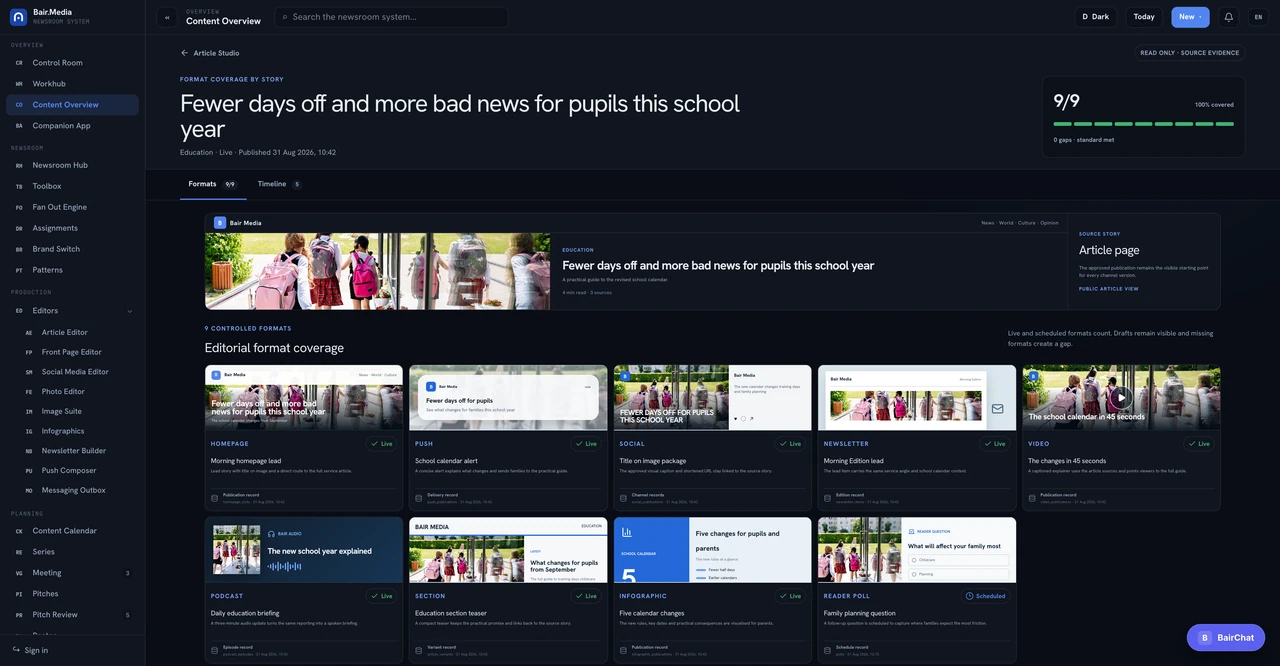The image size is (1280, 666).
Task: Click the CR icon for Control Room
Action: coord(19,63)
